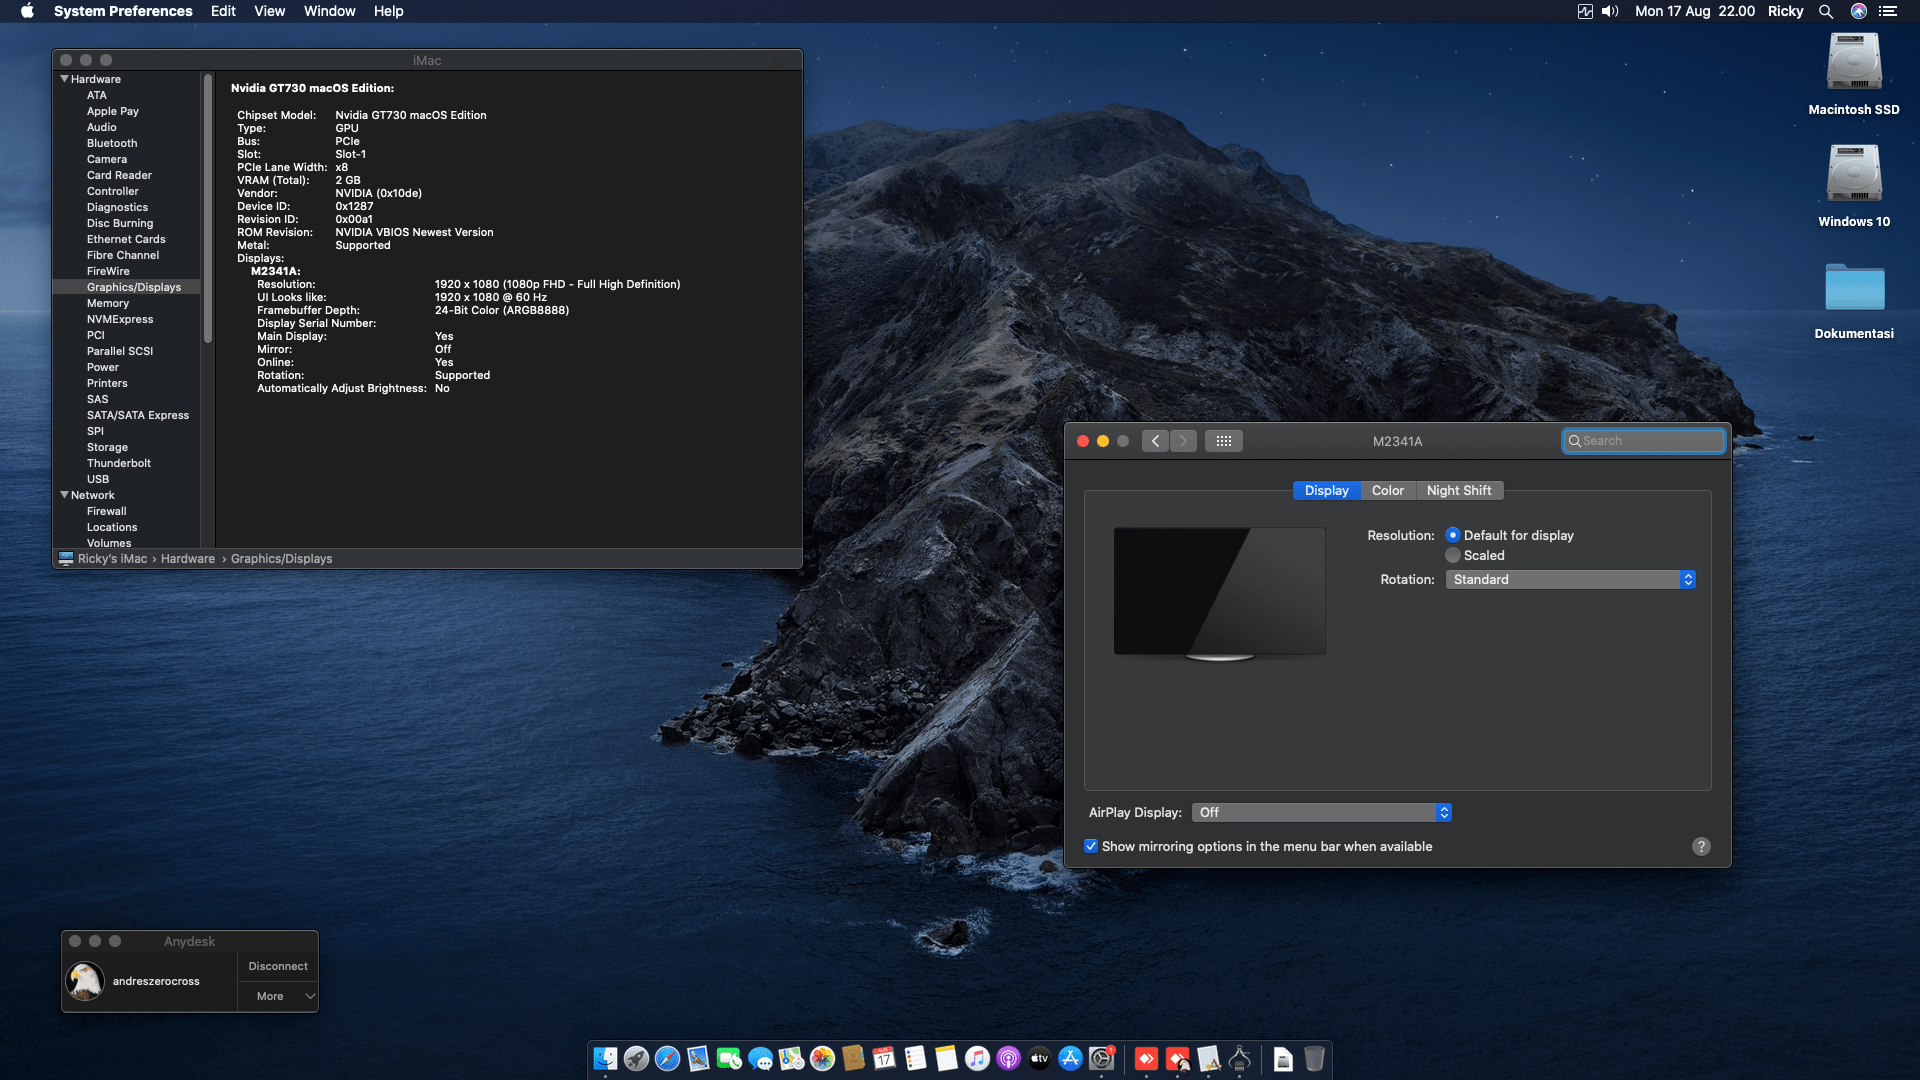
Task: Open Messages speech bubble icon in dock
Action: (x=760, y=1058)
